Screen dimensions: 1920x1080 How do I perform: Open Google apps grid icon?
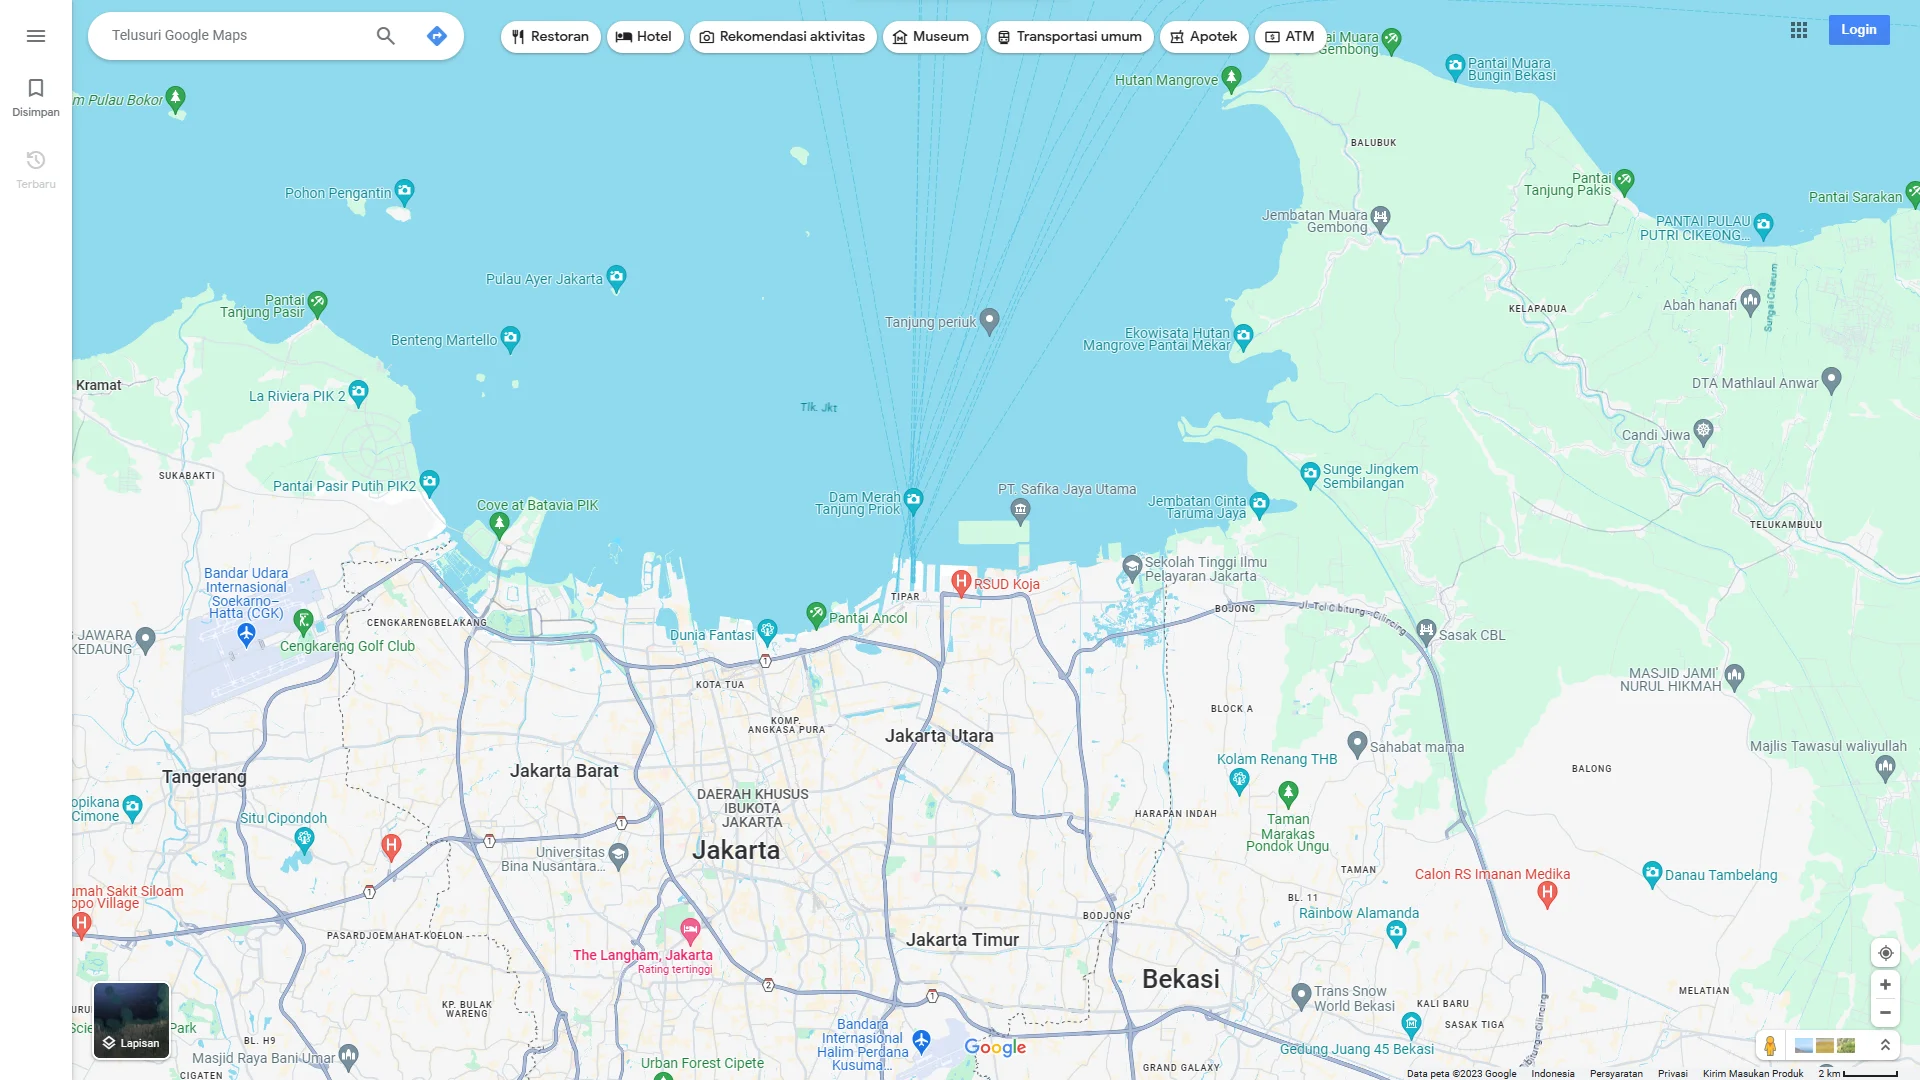click(x=1799, y=30)
